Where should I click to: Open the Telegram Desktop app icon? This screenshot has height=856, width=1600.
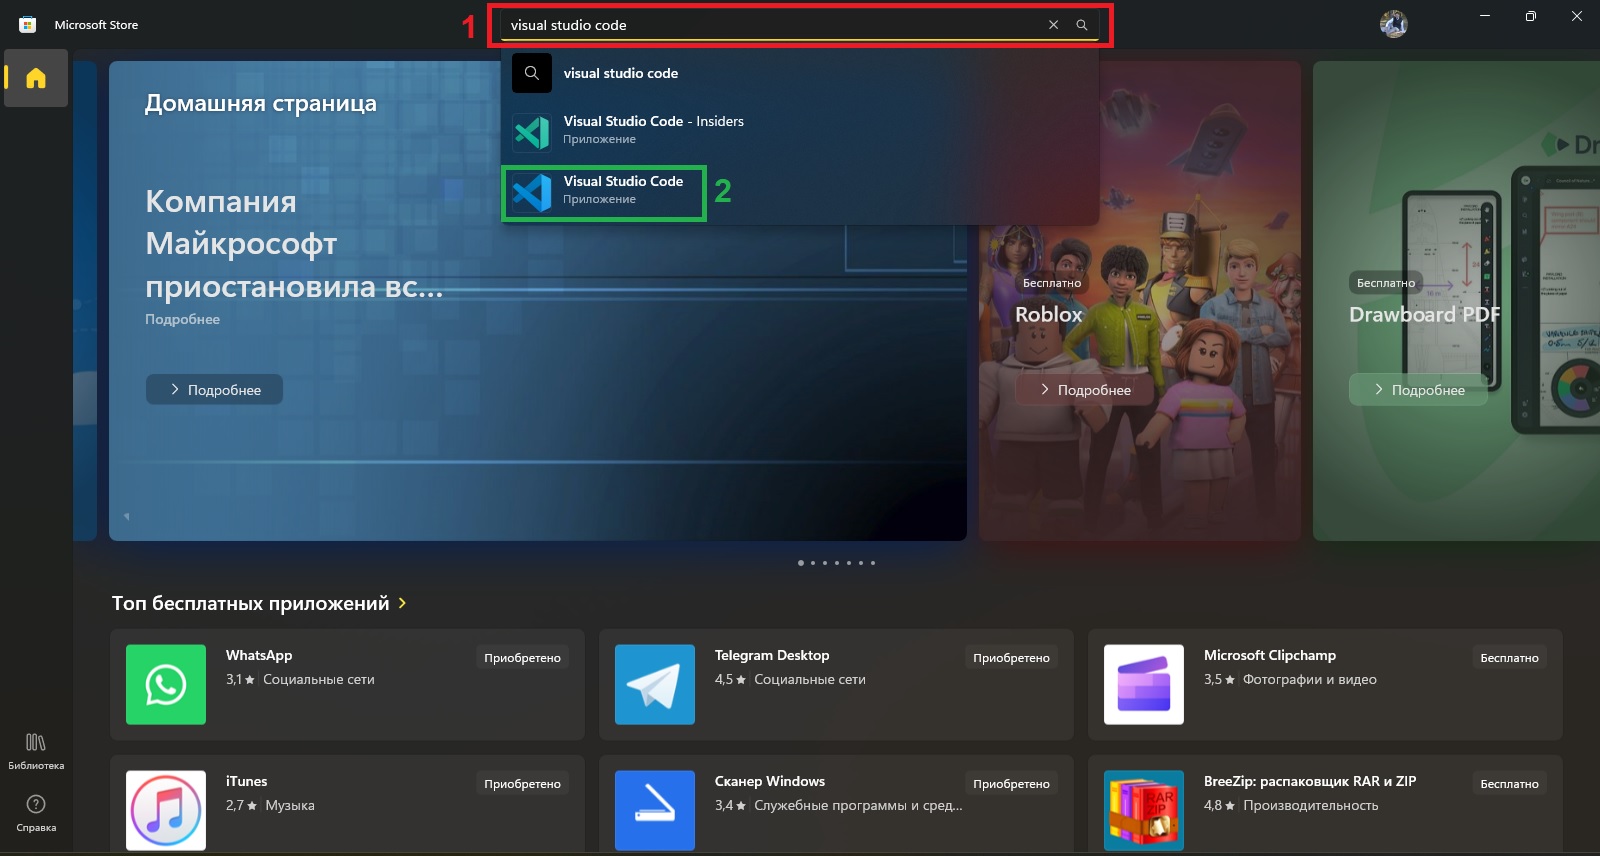(x=655, y=685)
